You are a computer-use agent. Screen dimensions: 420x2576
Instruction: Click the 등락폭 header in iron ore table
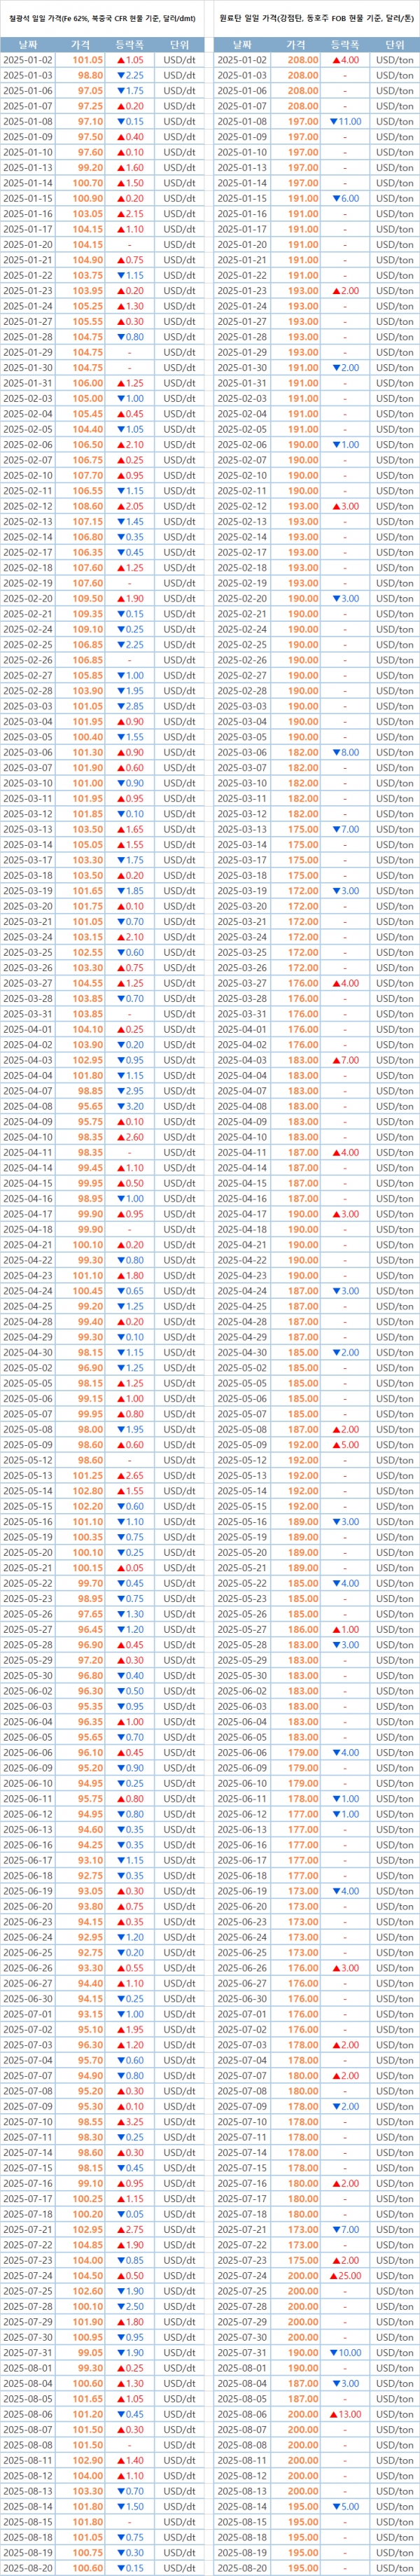point(130,45)
